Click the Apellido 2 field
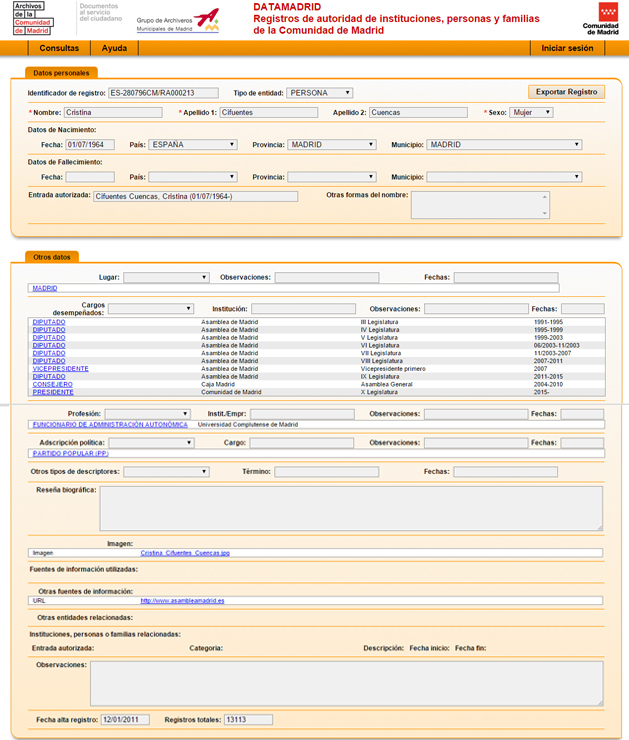The width and height of the screenshot is (629, 740). [x=418, y=112]
